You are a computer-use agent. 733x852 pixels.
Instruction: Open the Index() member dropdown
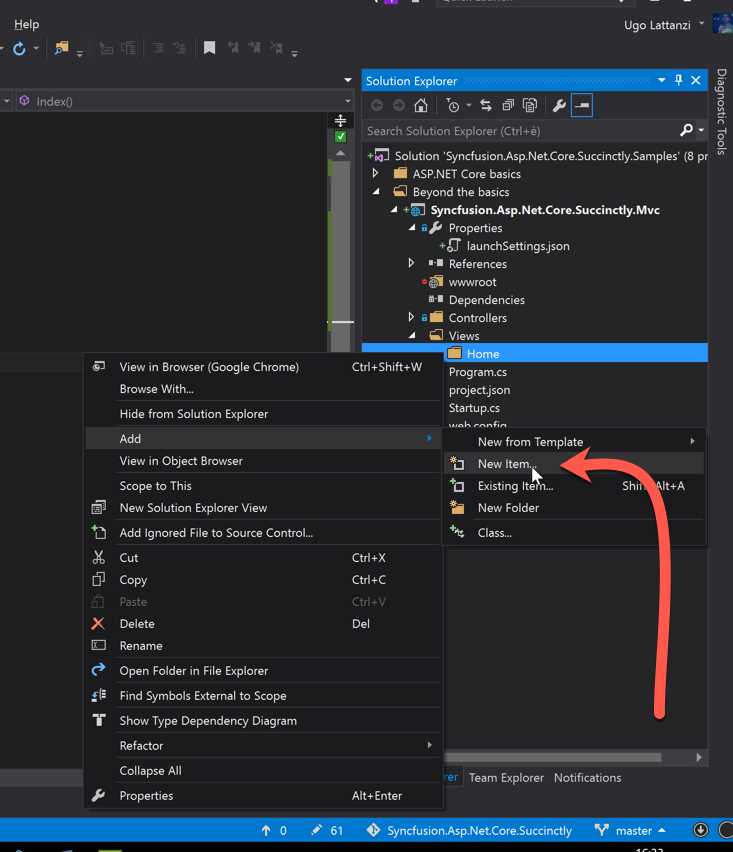[347, 101]
